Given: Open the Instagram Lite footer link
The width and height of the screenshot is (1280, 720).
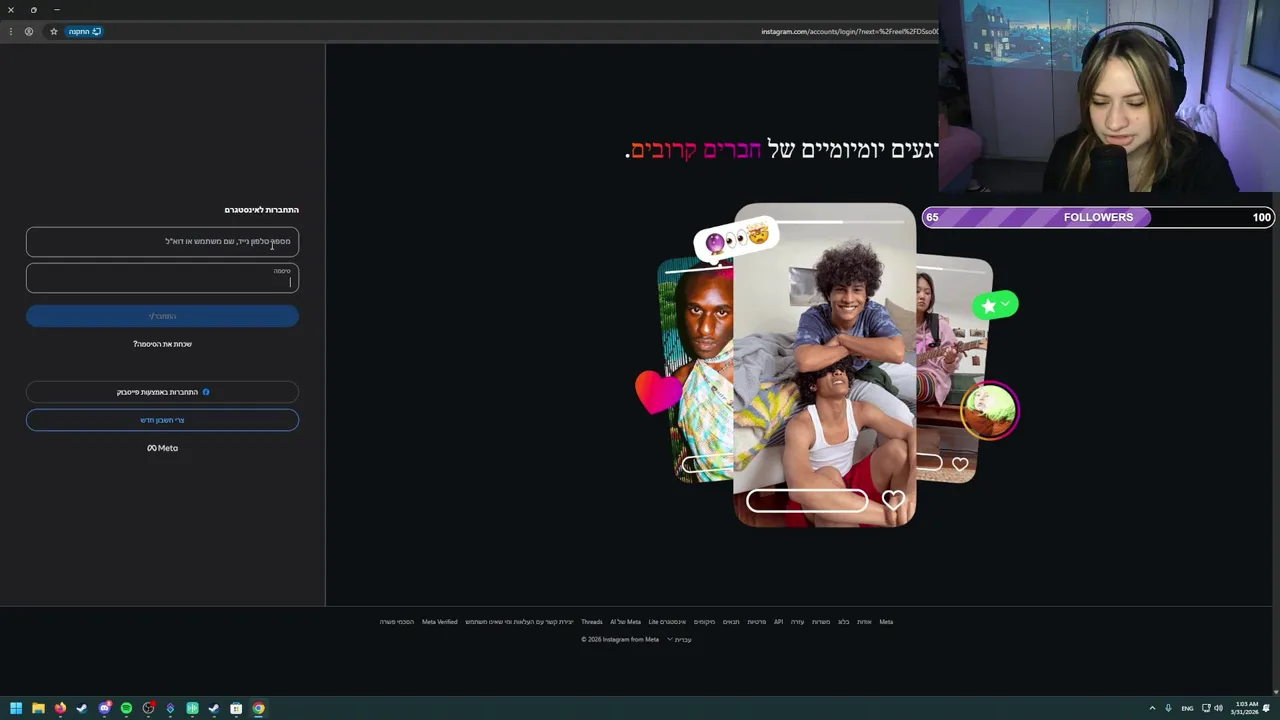Looking at the screenshot, I should (667, 622).
